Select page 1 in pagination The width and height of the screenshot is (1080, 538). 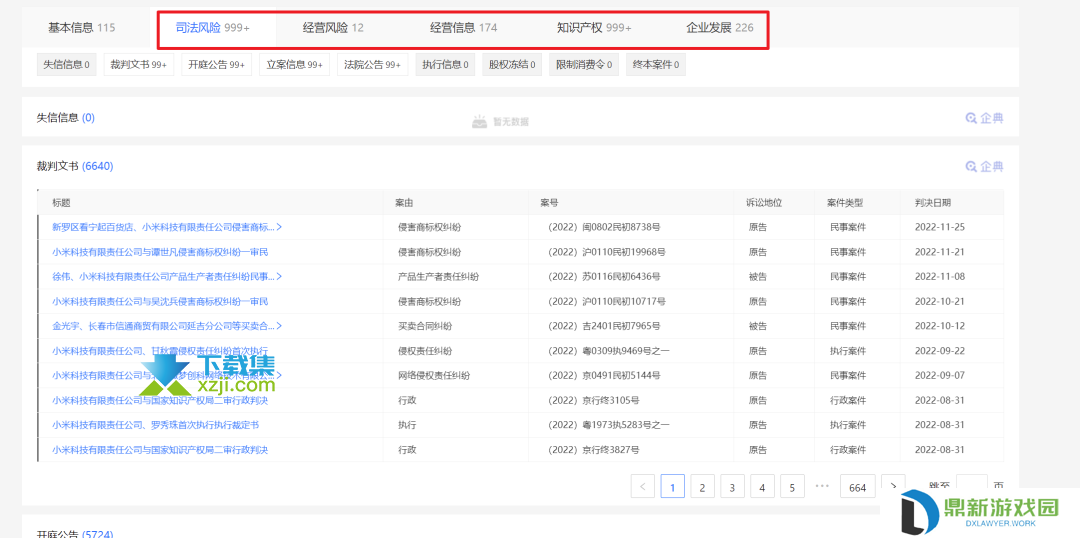coord(672,486)
